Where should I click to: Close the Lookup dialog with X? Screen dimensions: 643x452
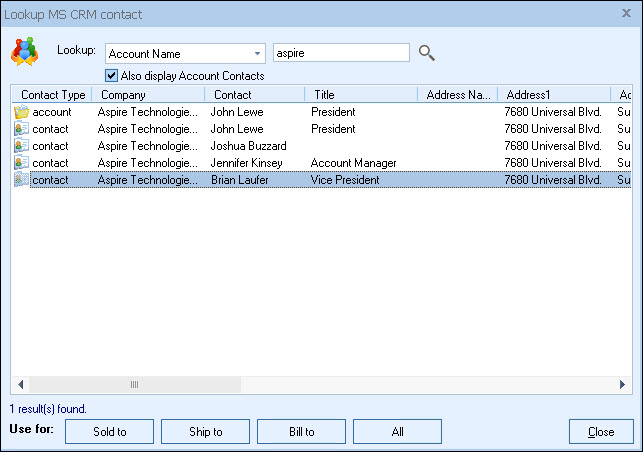(x=626, y=13)
